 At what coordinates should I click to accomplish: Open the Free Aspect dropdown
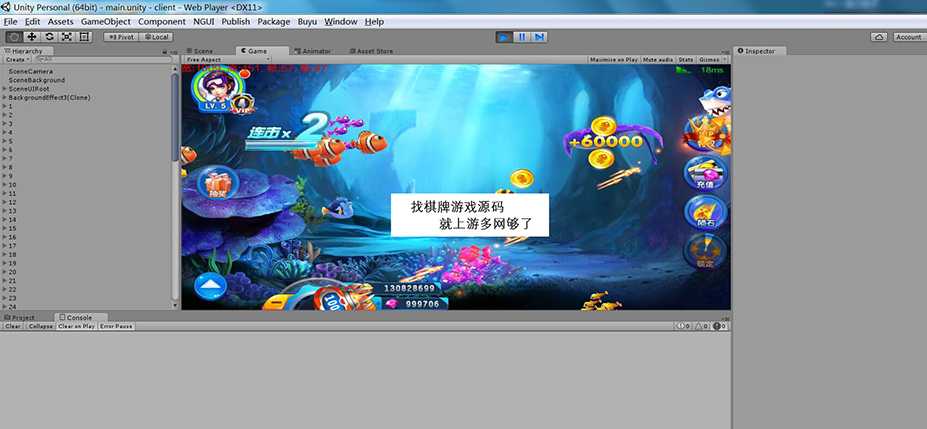(x=228, y=60)
